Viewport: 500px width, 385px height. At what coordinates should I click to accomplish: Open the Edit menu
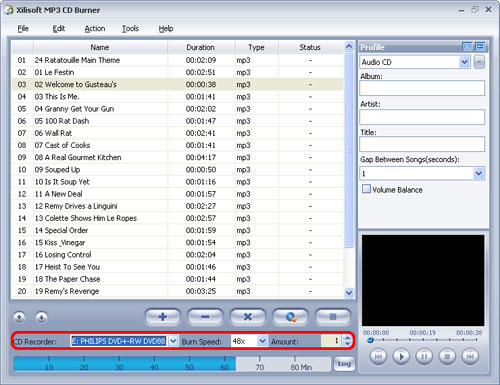59,29
